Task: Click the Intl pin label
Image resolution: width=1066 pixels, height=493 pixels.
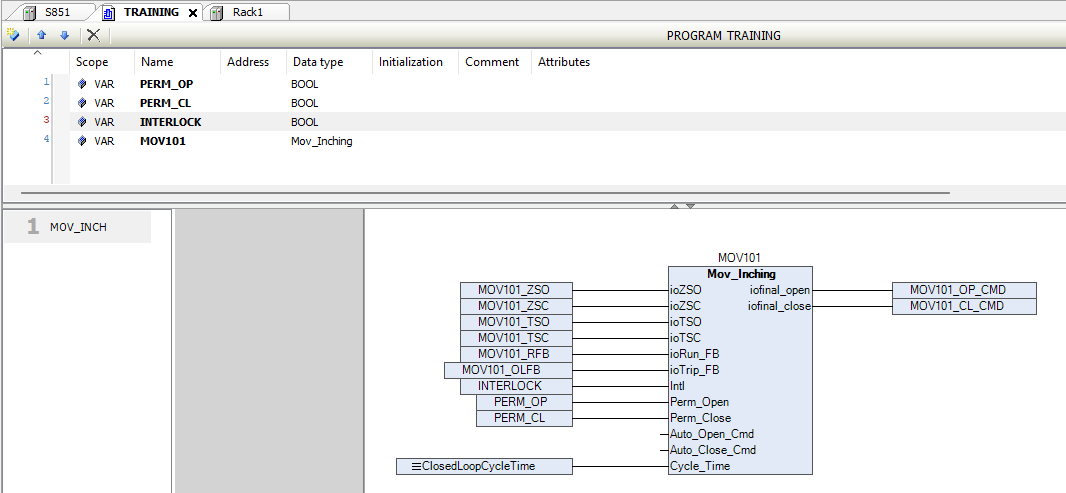Action: click(677, 386)
